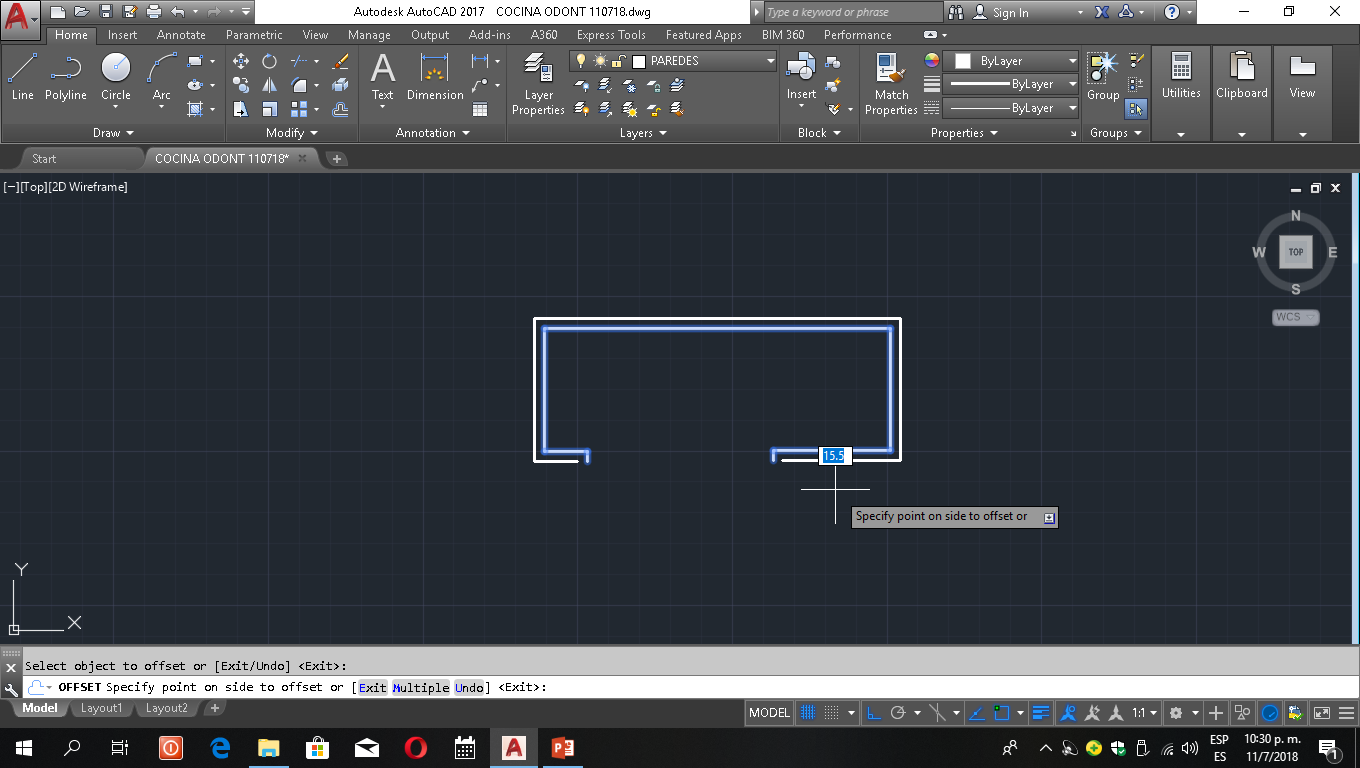
Task: Click the Save icon in Quick Access toolbar
Action: (106, 12)
